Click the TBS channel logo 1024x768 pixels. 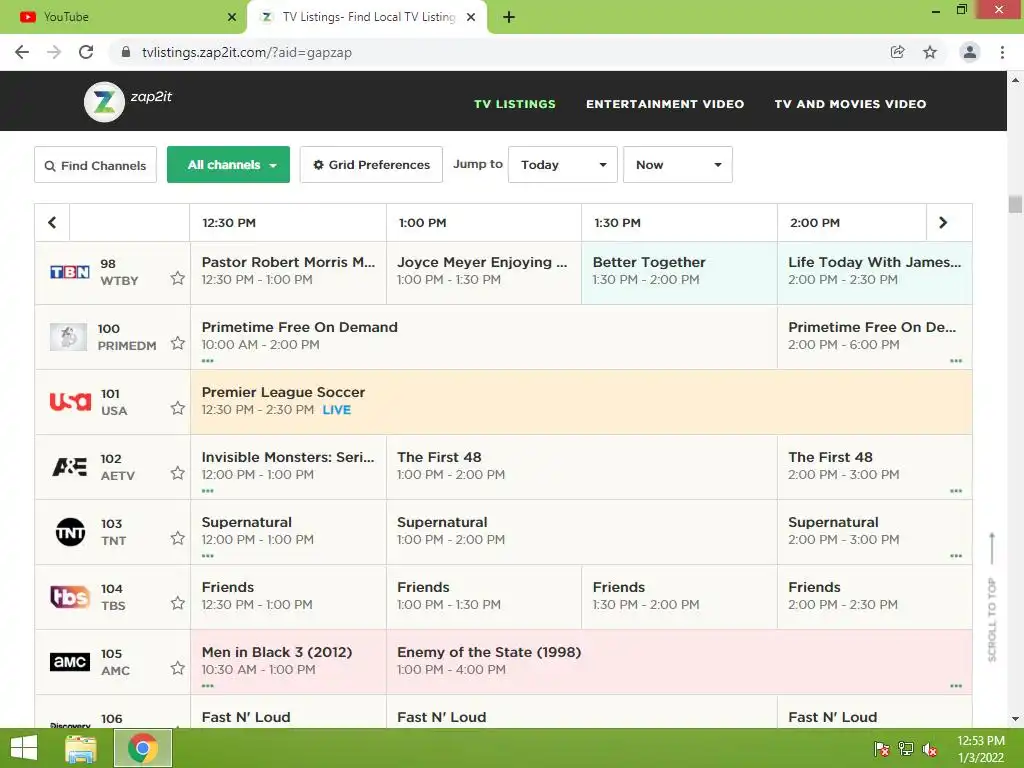coord(70,596)
